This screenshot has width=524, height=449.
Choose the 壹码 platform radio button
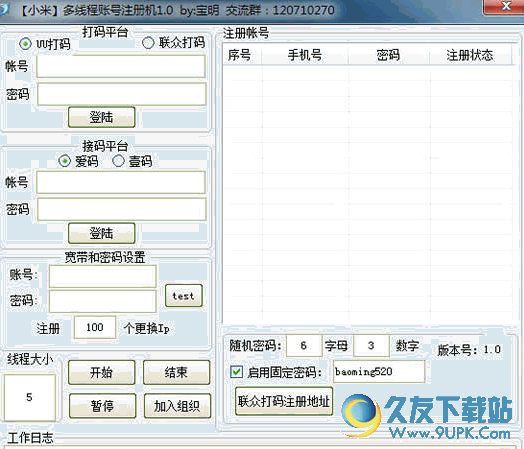(x=118, y=161)
